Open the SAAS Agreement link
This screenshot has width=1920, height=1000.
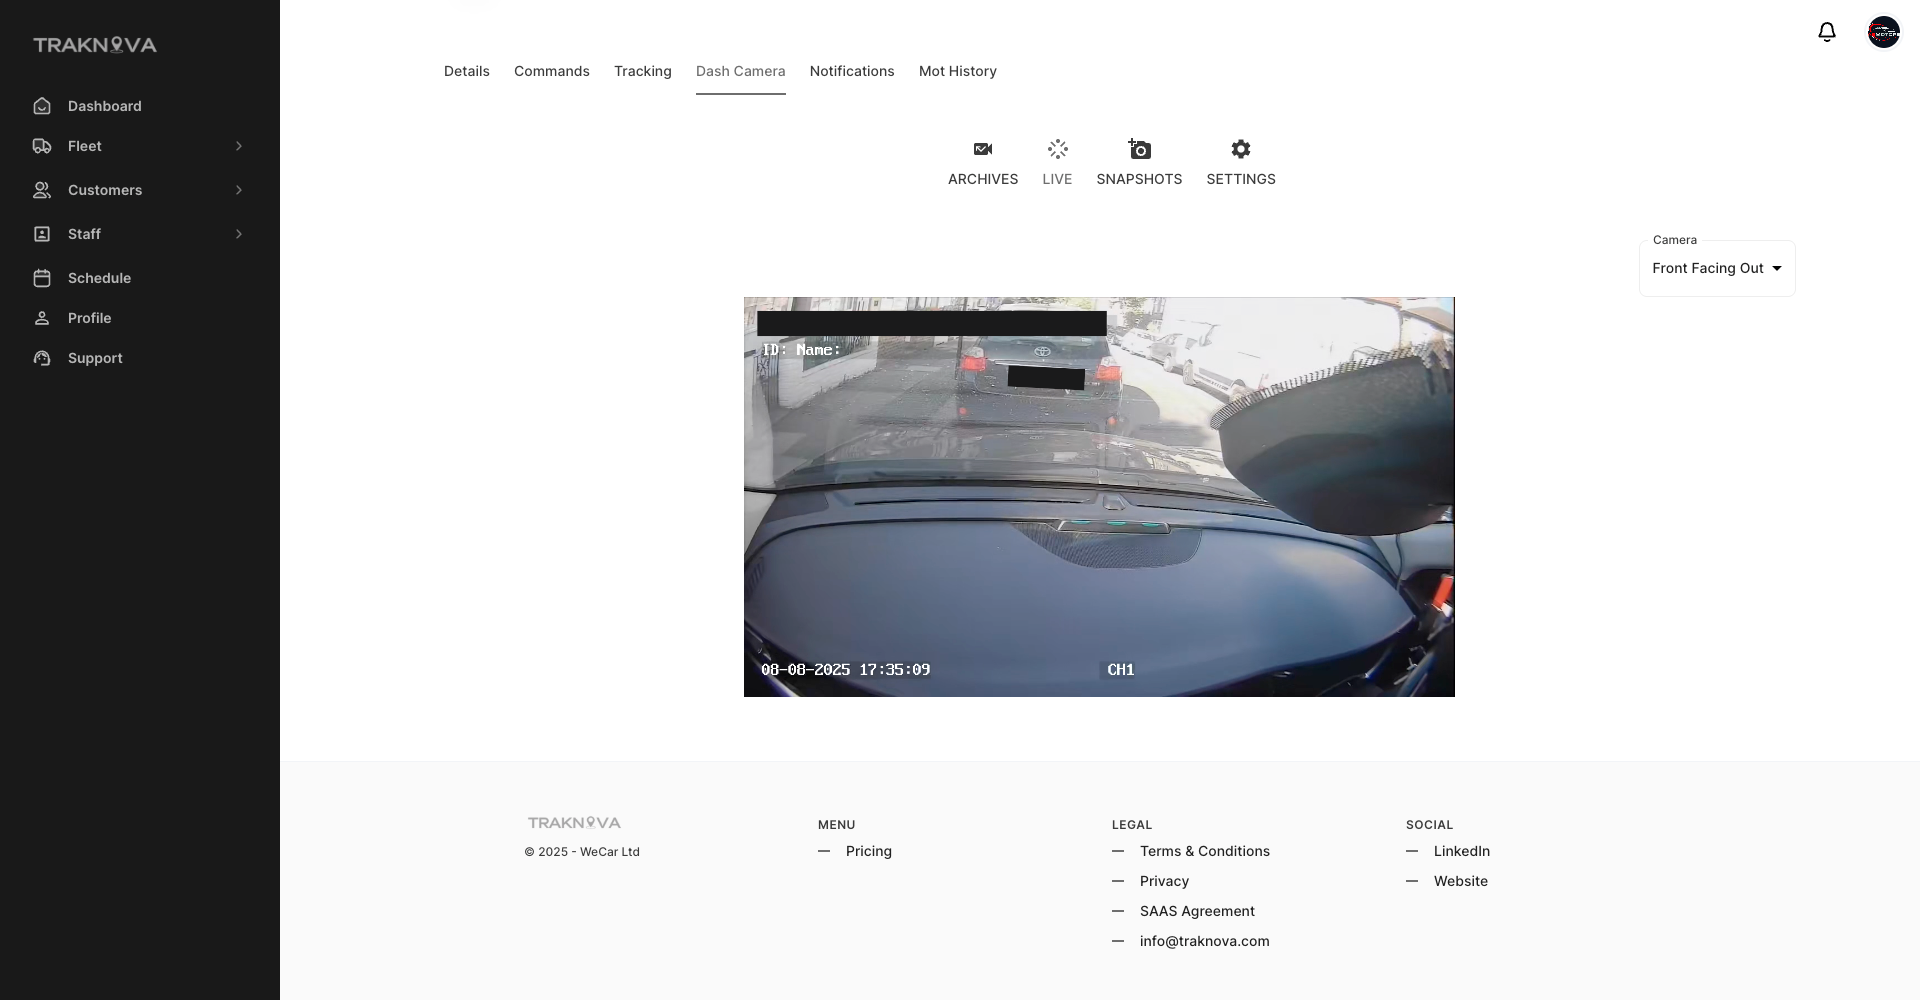point(1197,911)
